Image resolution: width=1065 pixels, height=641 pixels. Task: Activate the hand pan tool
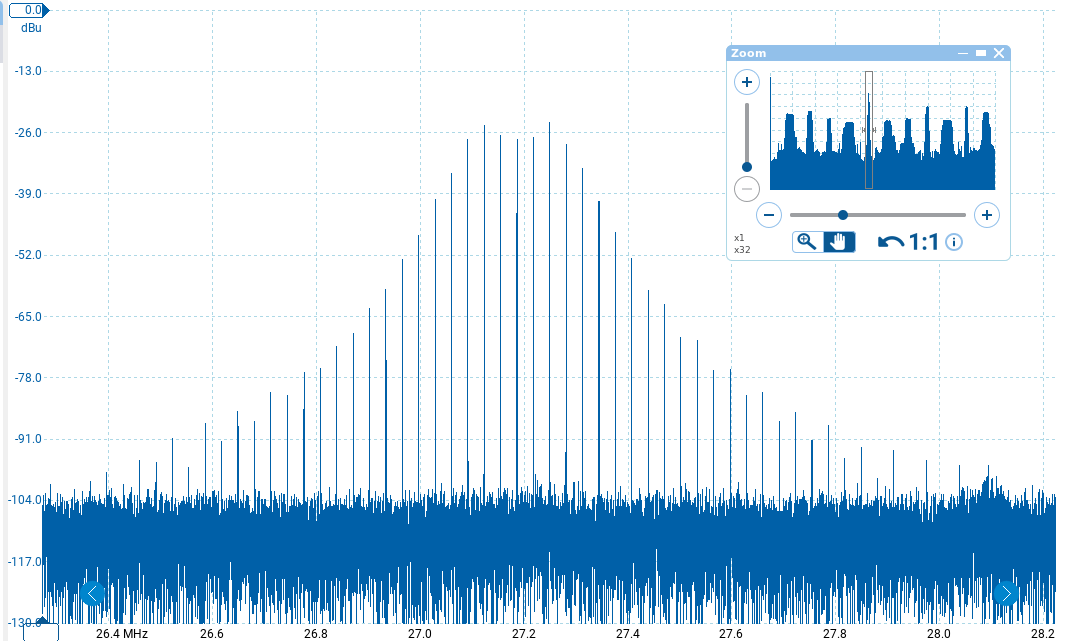tap(839, 240)
